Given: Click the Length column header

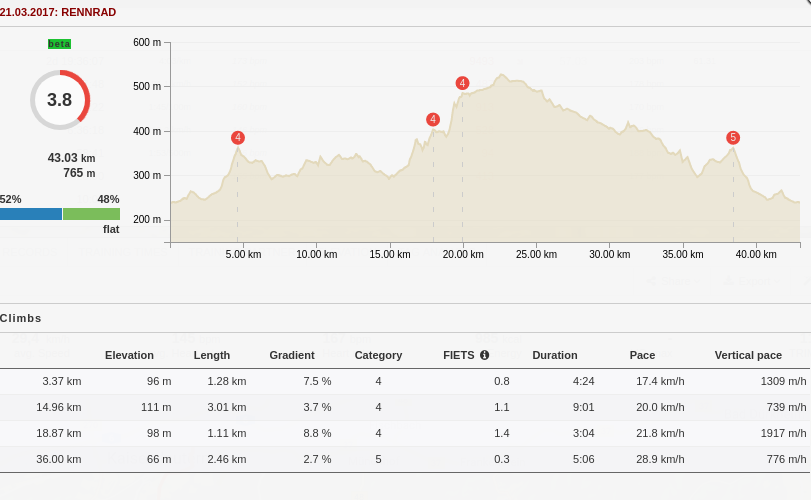Looking at the screenshot, I should (211, 355).
